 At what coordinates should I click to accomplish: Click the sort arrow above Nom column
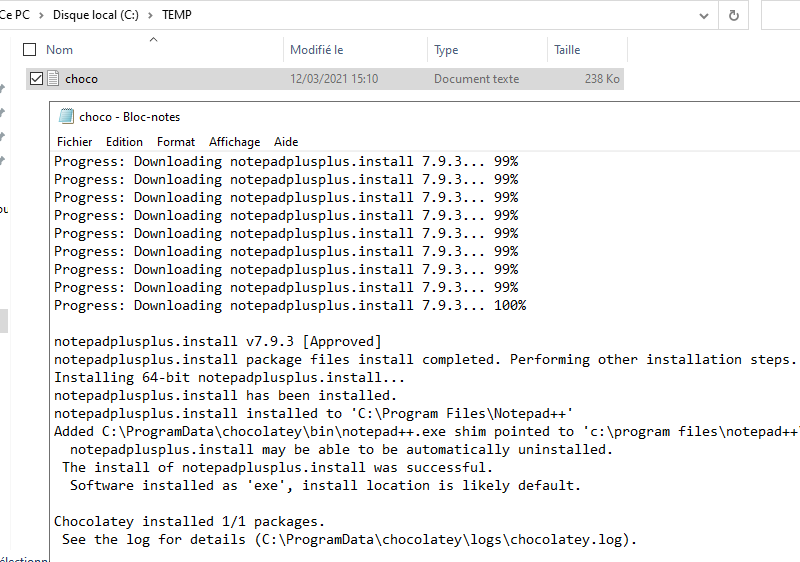pos(153,39)
